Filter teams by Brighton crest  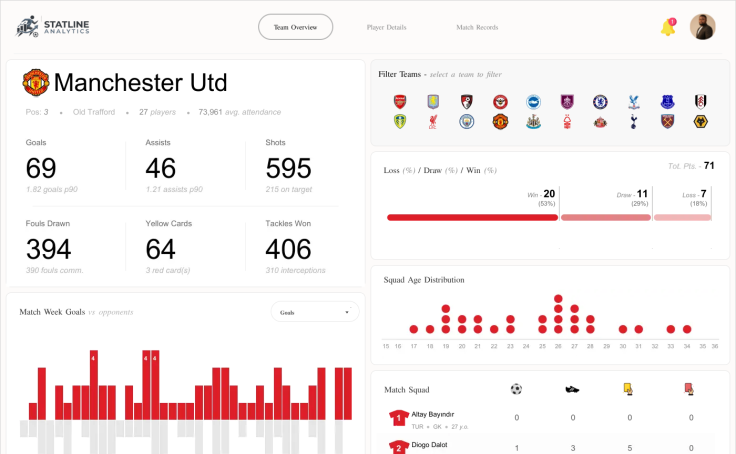(x=533, y=101)
